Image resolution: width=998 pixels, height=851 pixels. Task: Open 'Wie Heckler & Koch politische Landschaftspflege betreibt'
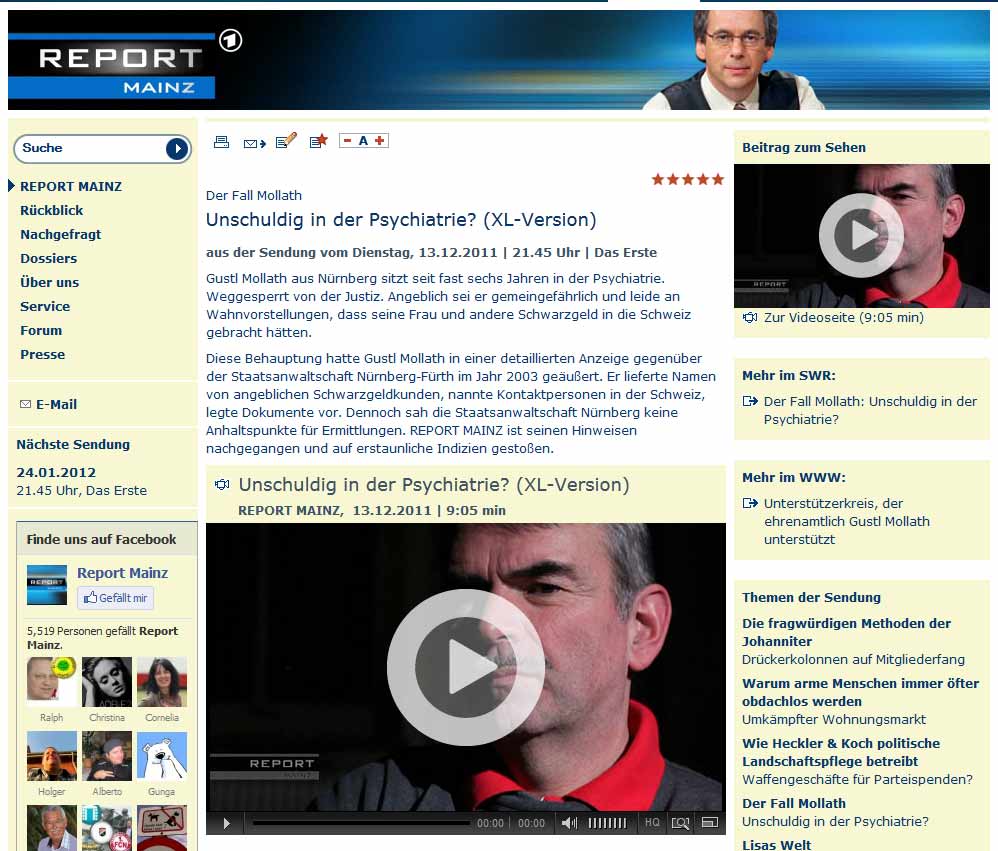coord(841,752)
